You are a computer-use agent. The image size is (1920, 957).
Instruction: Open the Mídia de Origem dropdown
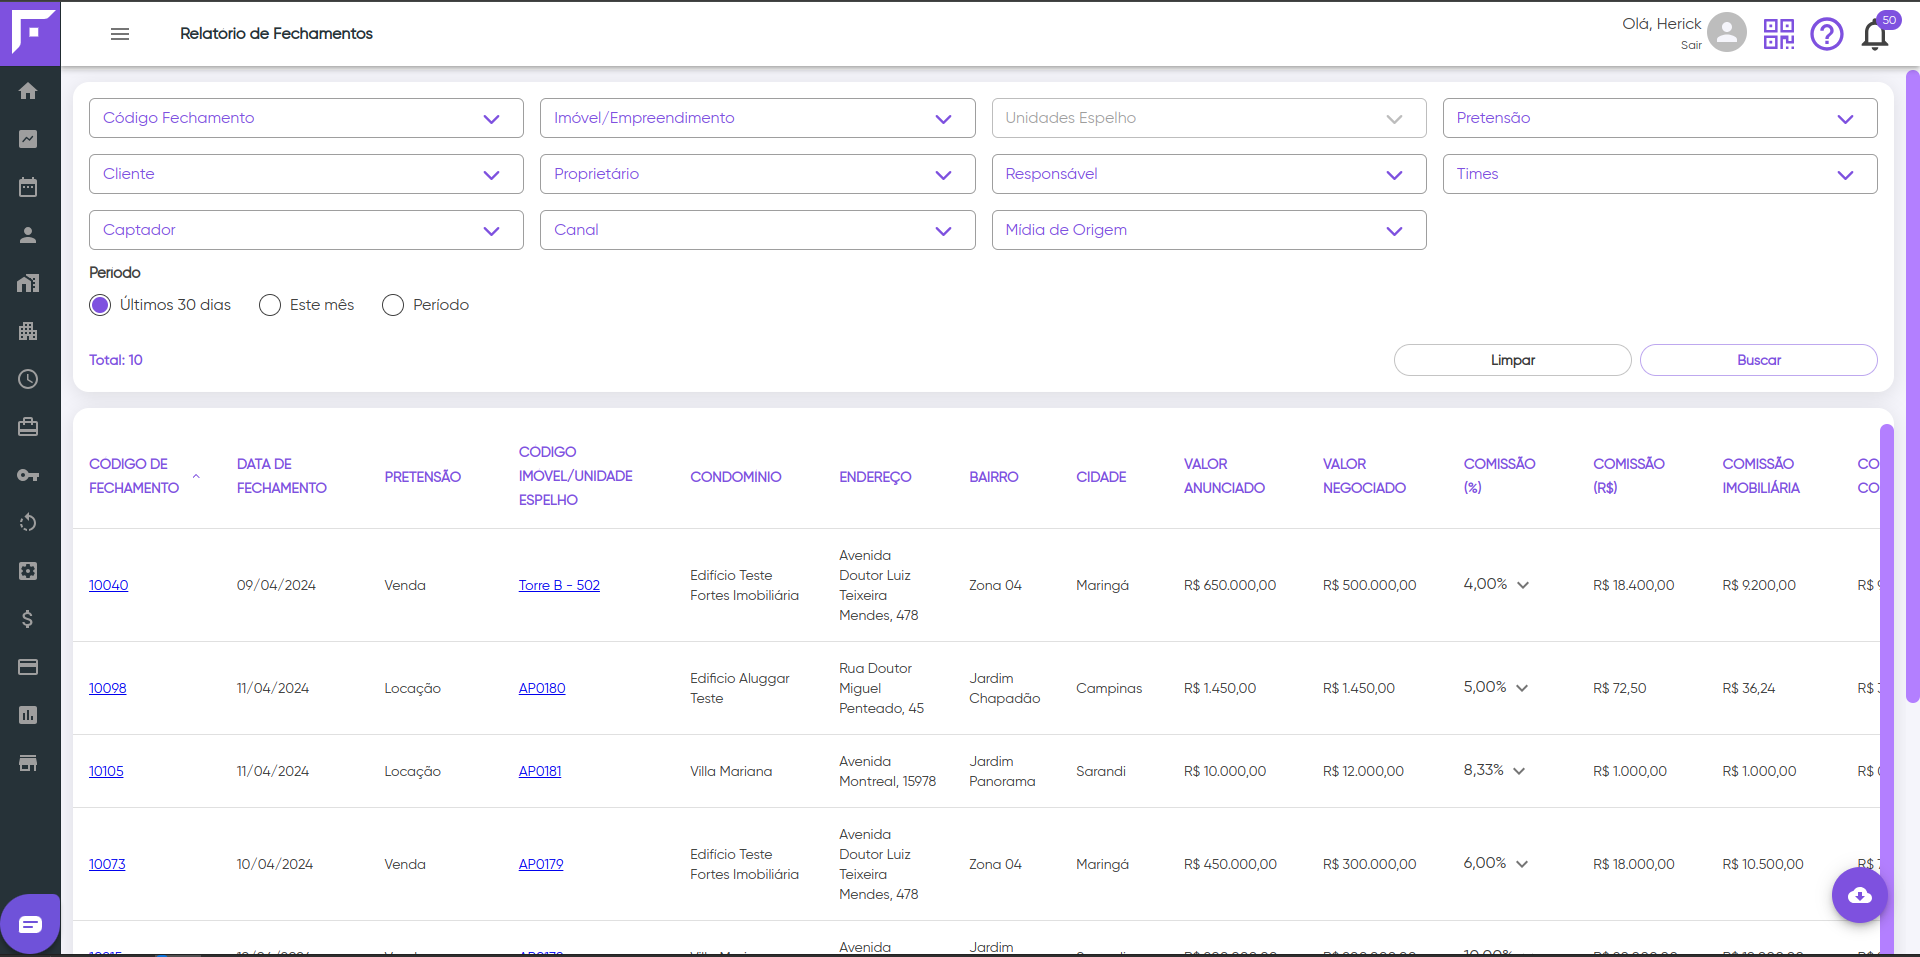pos(1209,230)
